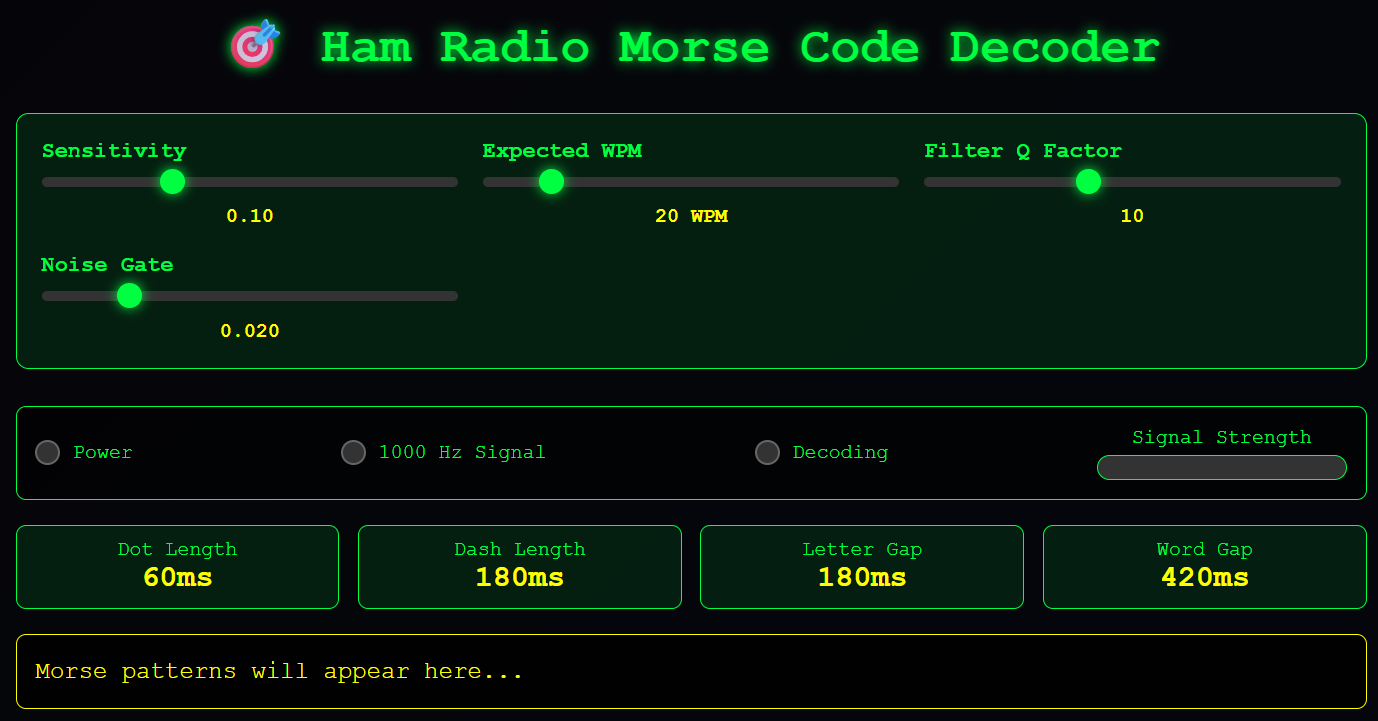Click the Decoding status indicator light

click(767, 453)
